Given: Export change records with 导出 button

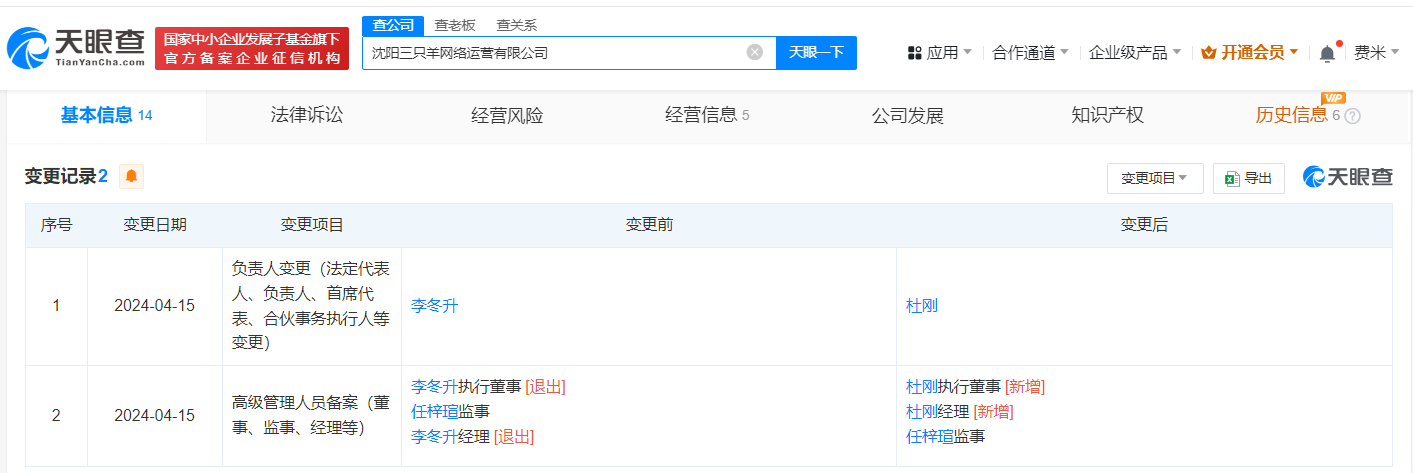Looking at the screenshot, I should click(x=1248, y=178).
